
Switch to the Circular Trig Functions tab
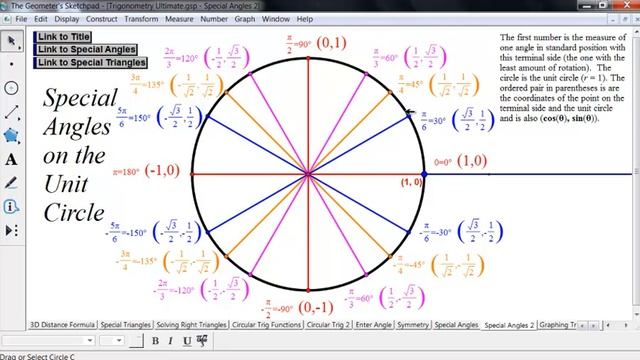pos(267,325)
